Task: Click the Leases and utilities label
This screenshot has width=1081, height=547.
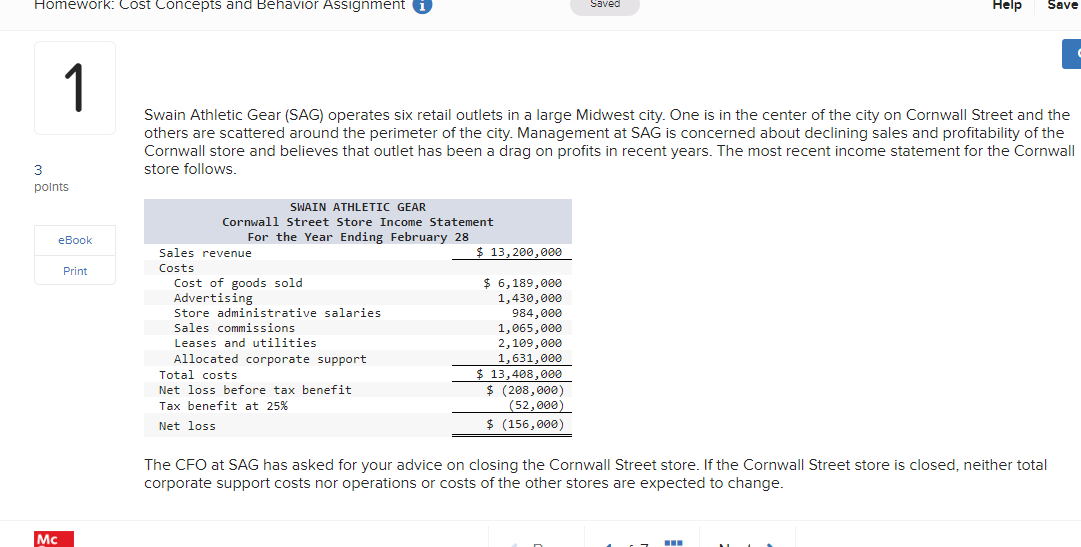Action: (x=245, y=343)
